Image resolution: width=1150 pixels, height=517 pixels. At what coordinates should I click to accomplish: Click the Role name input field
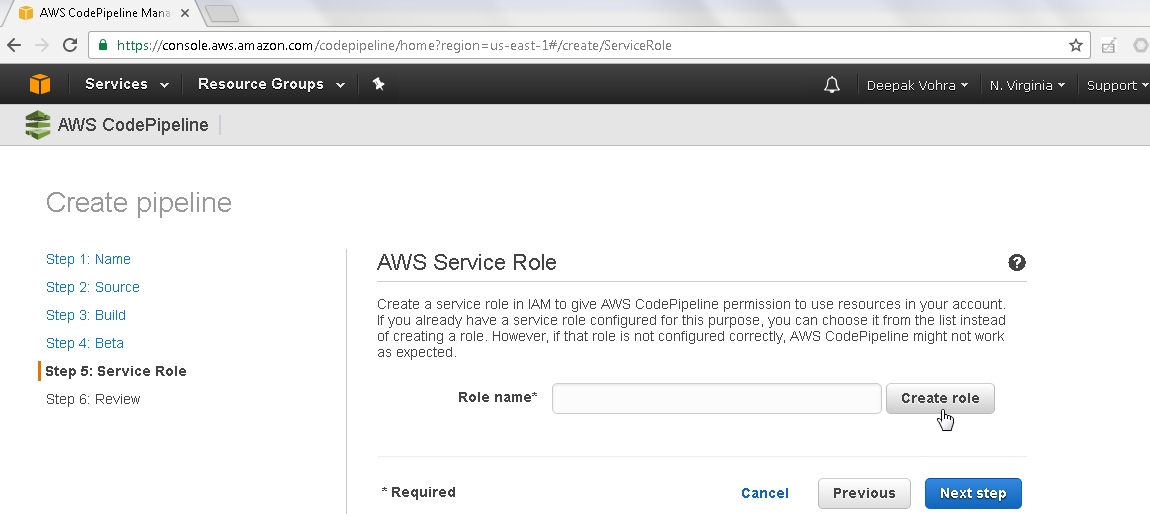717,398
